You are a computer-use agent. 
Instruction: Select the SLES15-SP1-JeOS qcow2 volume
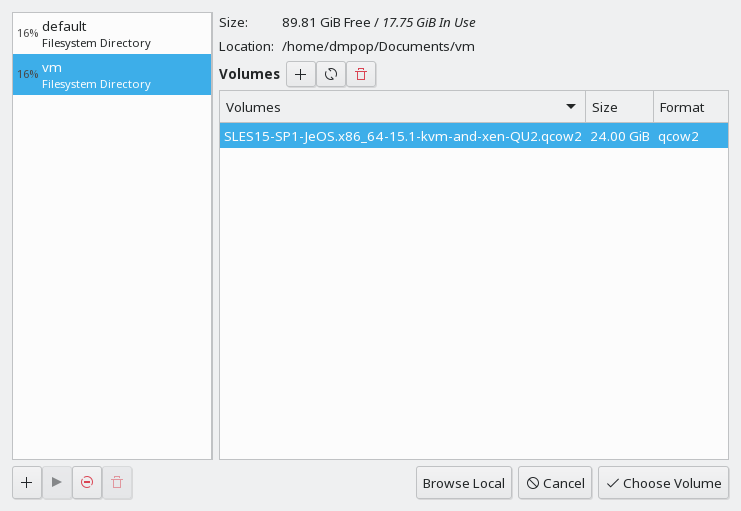click(402, 136)
